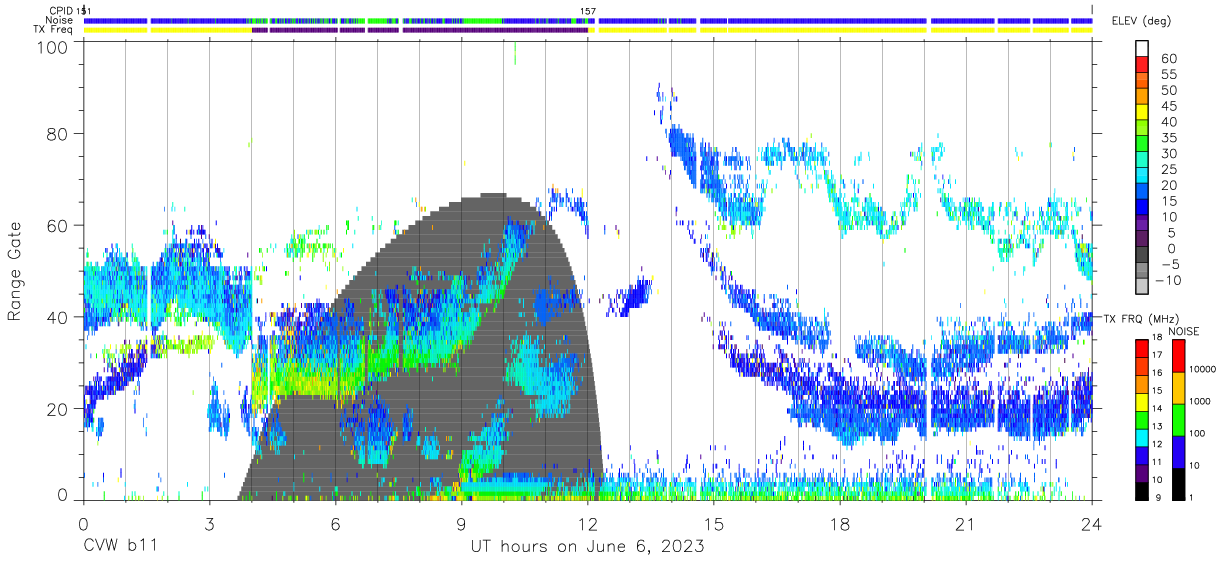This screenshot has height=567, width=1228.
Task: Click NOISE colorbar label '1000'
Action: [x=1198, y=402]
